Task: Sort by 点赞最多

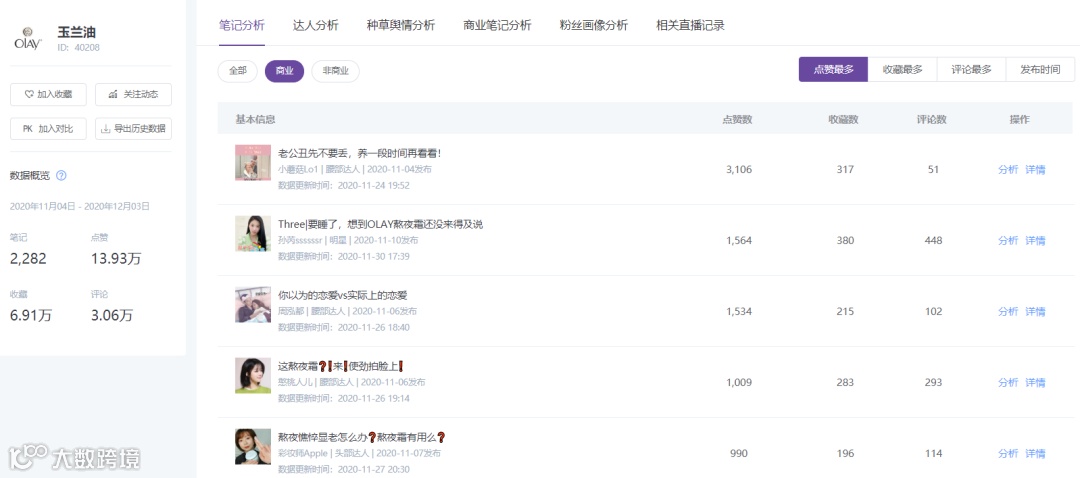Action: point(833,70)
